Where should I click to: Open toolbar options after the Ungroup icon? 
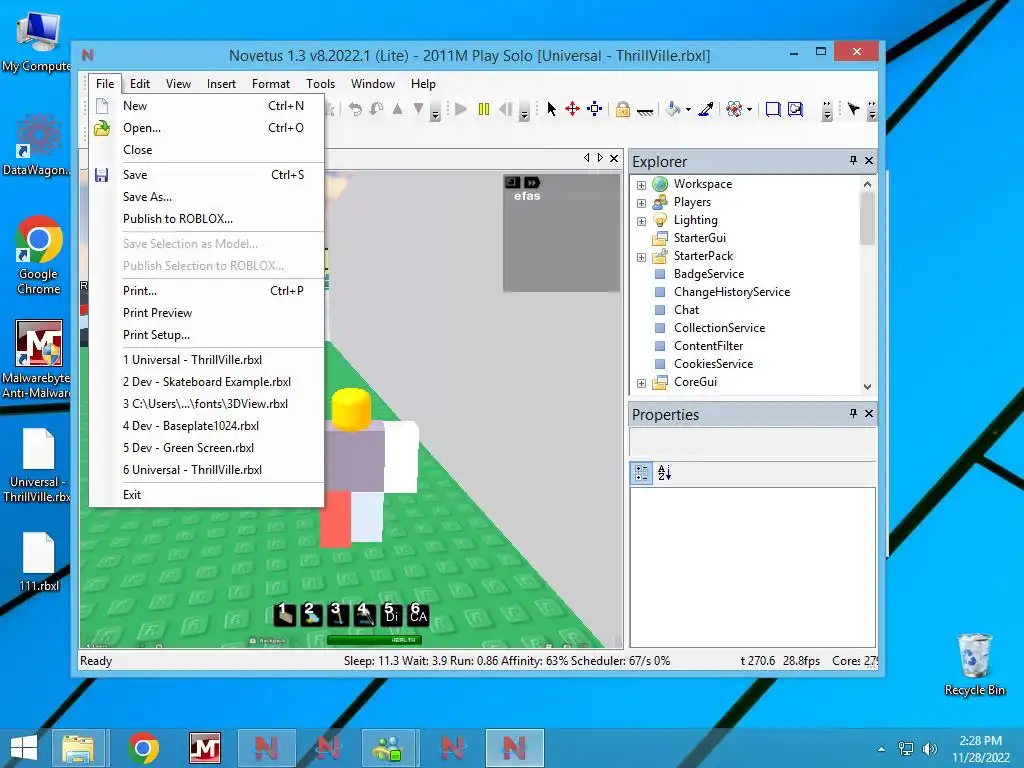click(827, 111)
